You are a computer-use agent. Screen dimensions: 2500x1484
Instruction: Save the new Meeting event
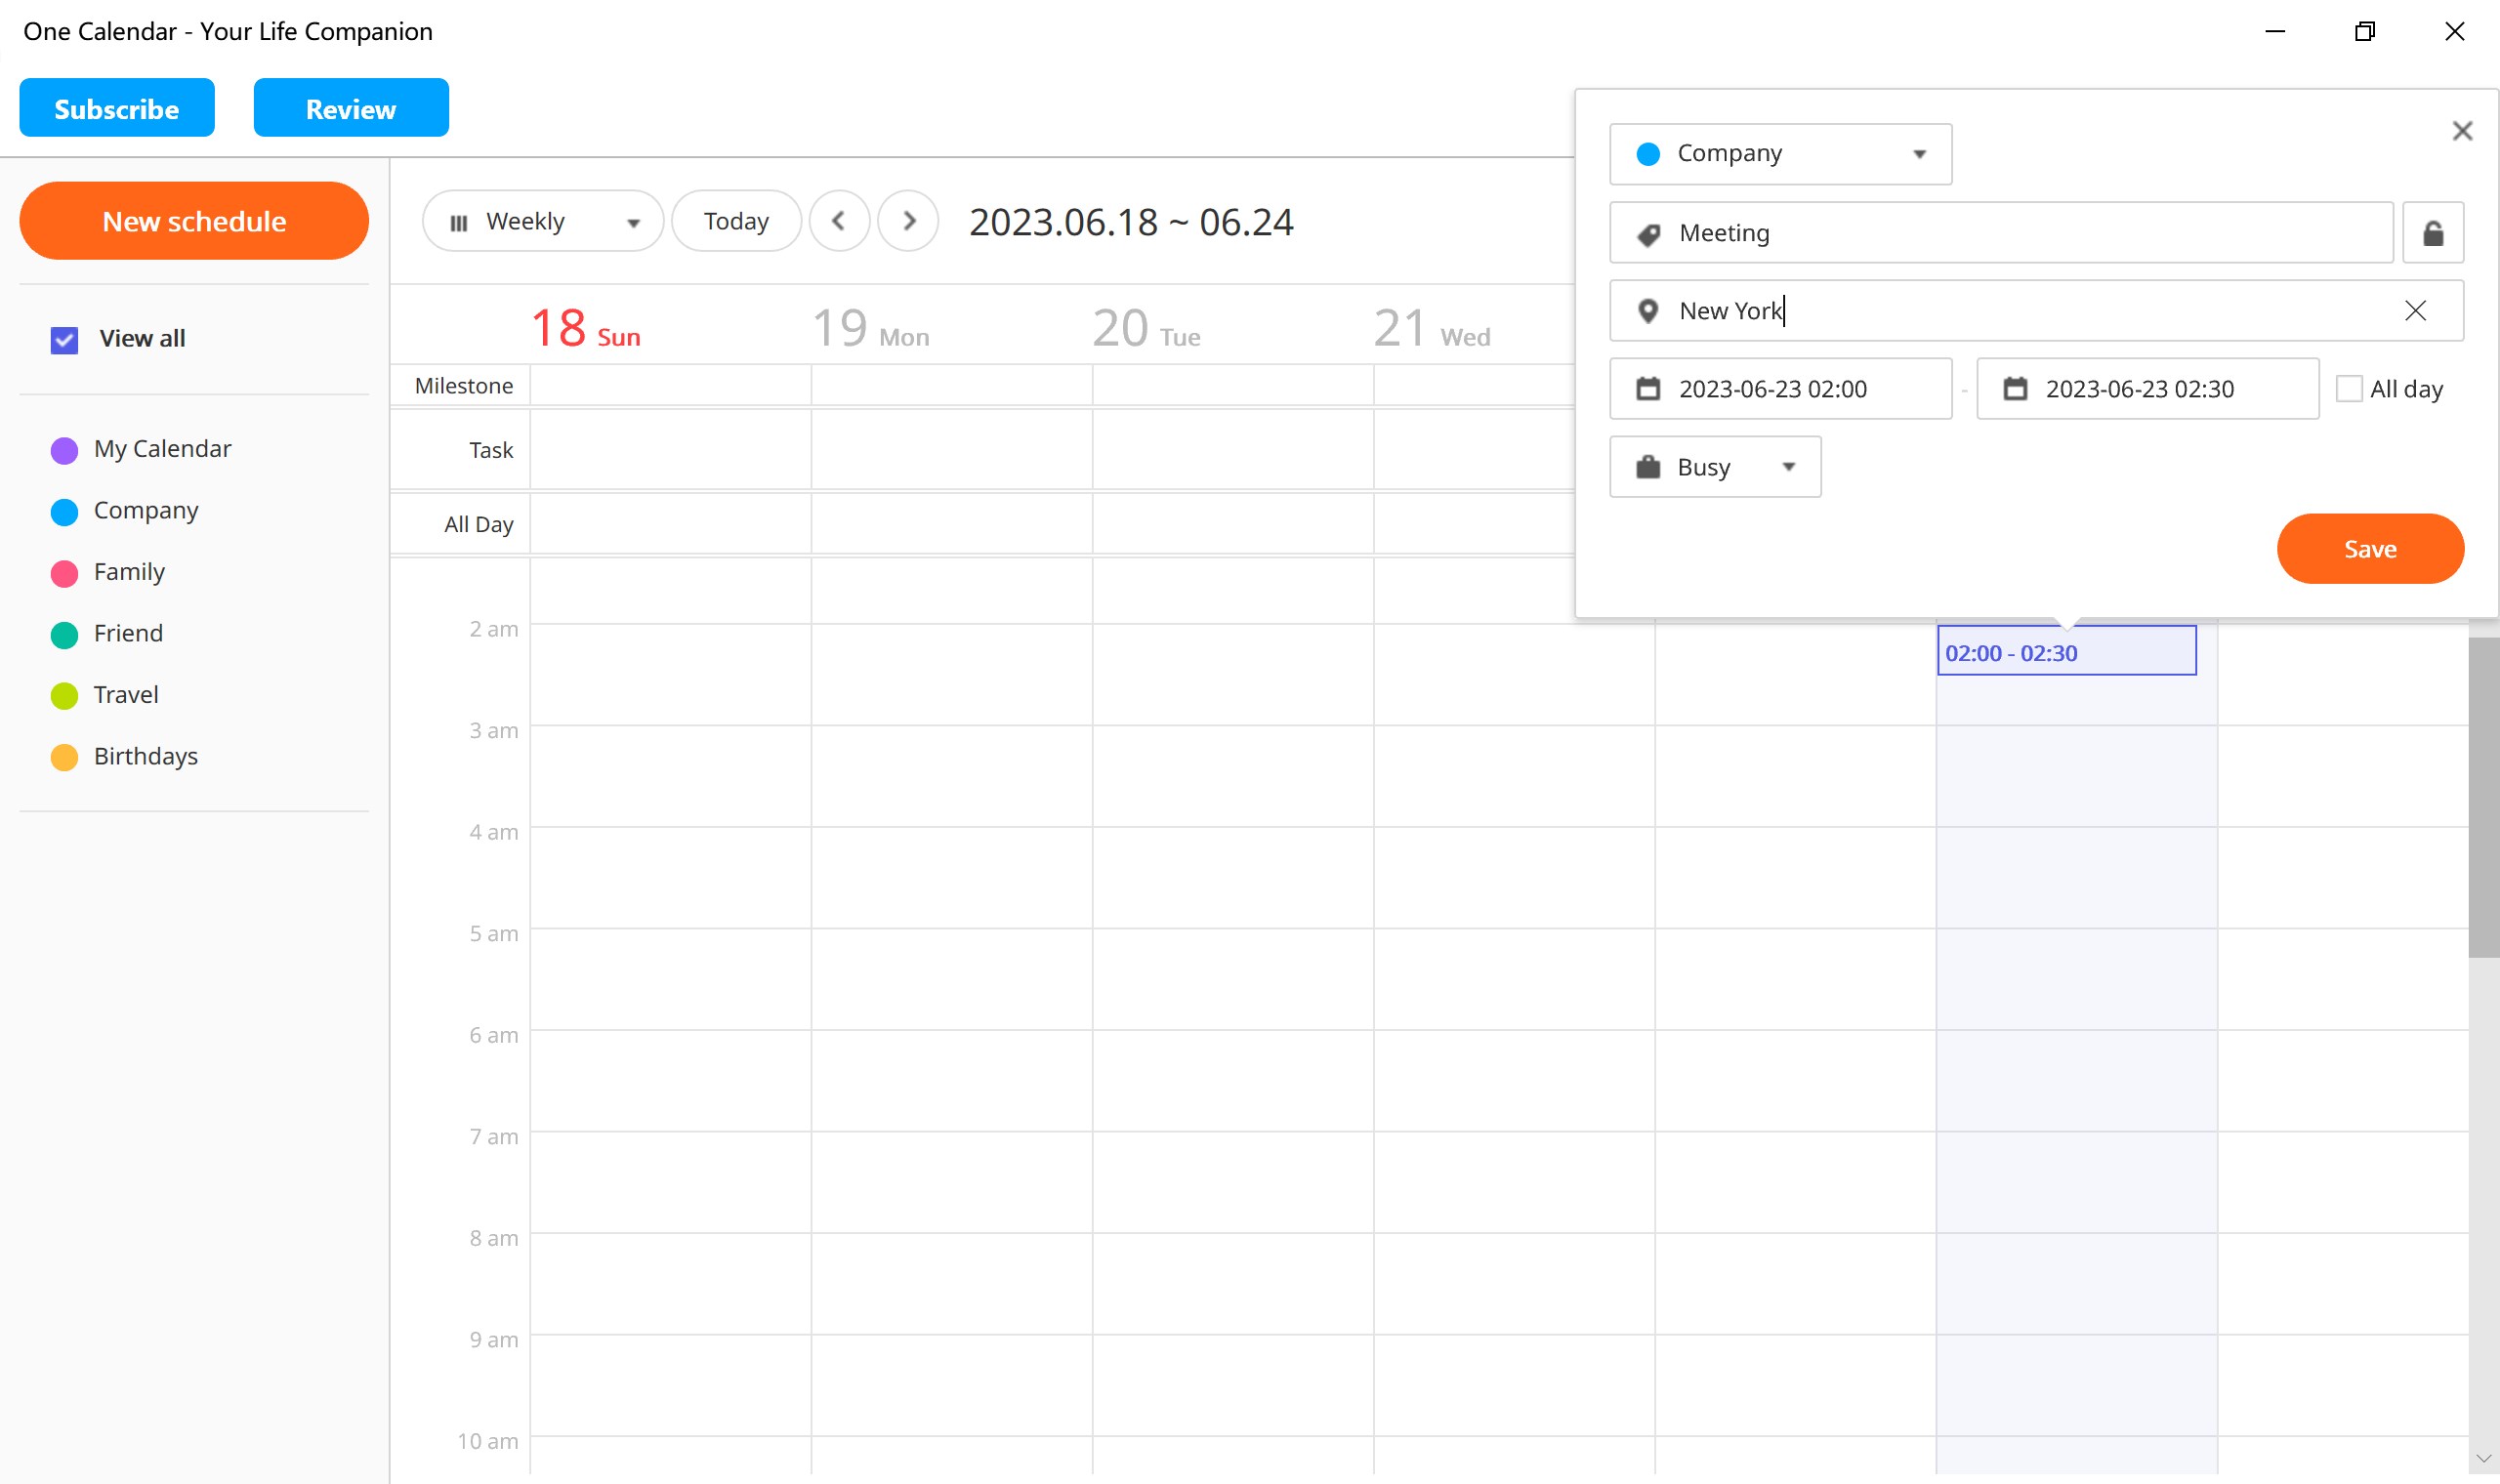2370,548
